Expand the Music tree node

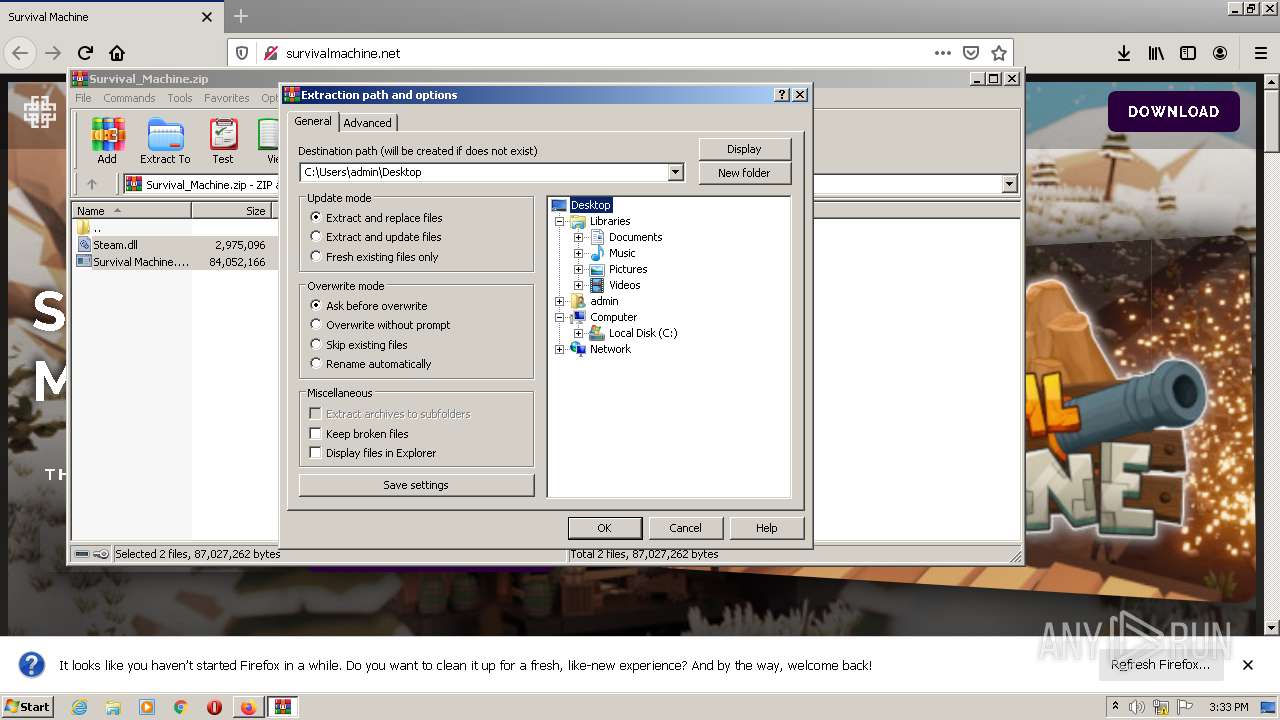[x=578, y=253]
